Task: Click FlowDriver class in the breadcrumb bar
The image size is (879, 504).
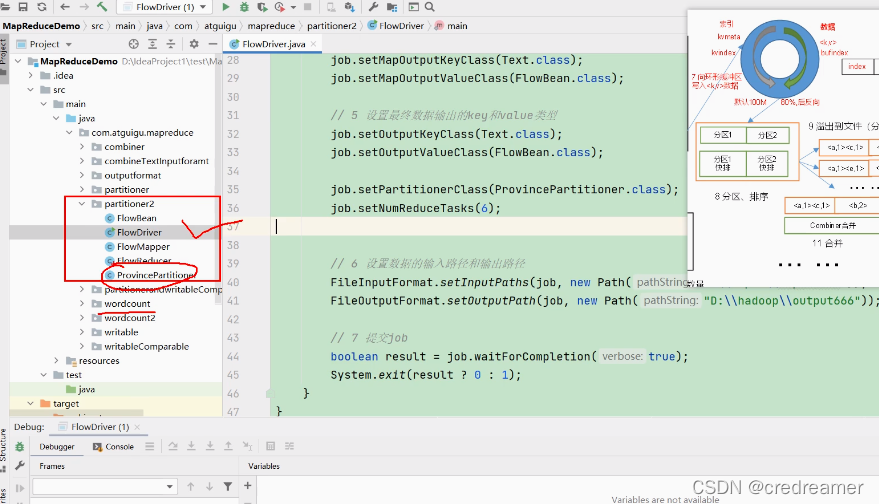Action: point(396,26)
